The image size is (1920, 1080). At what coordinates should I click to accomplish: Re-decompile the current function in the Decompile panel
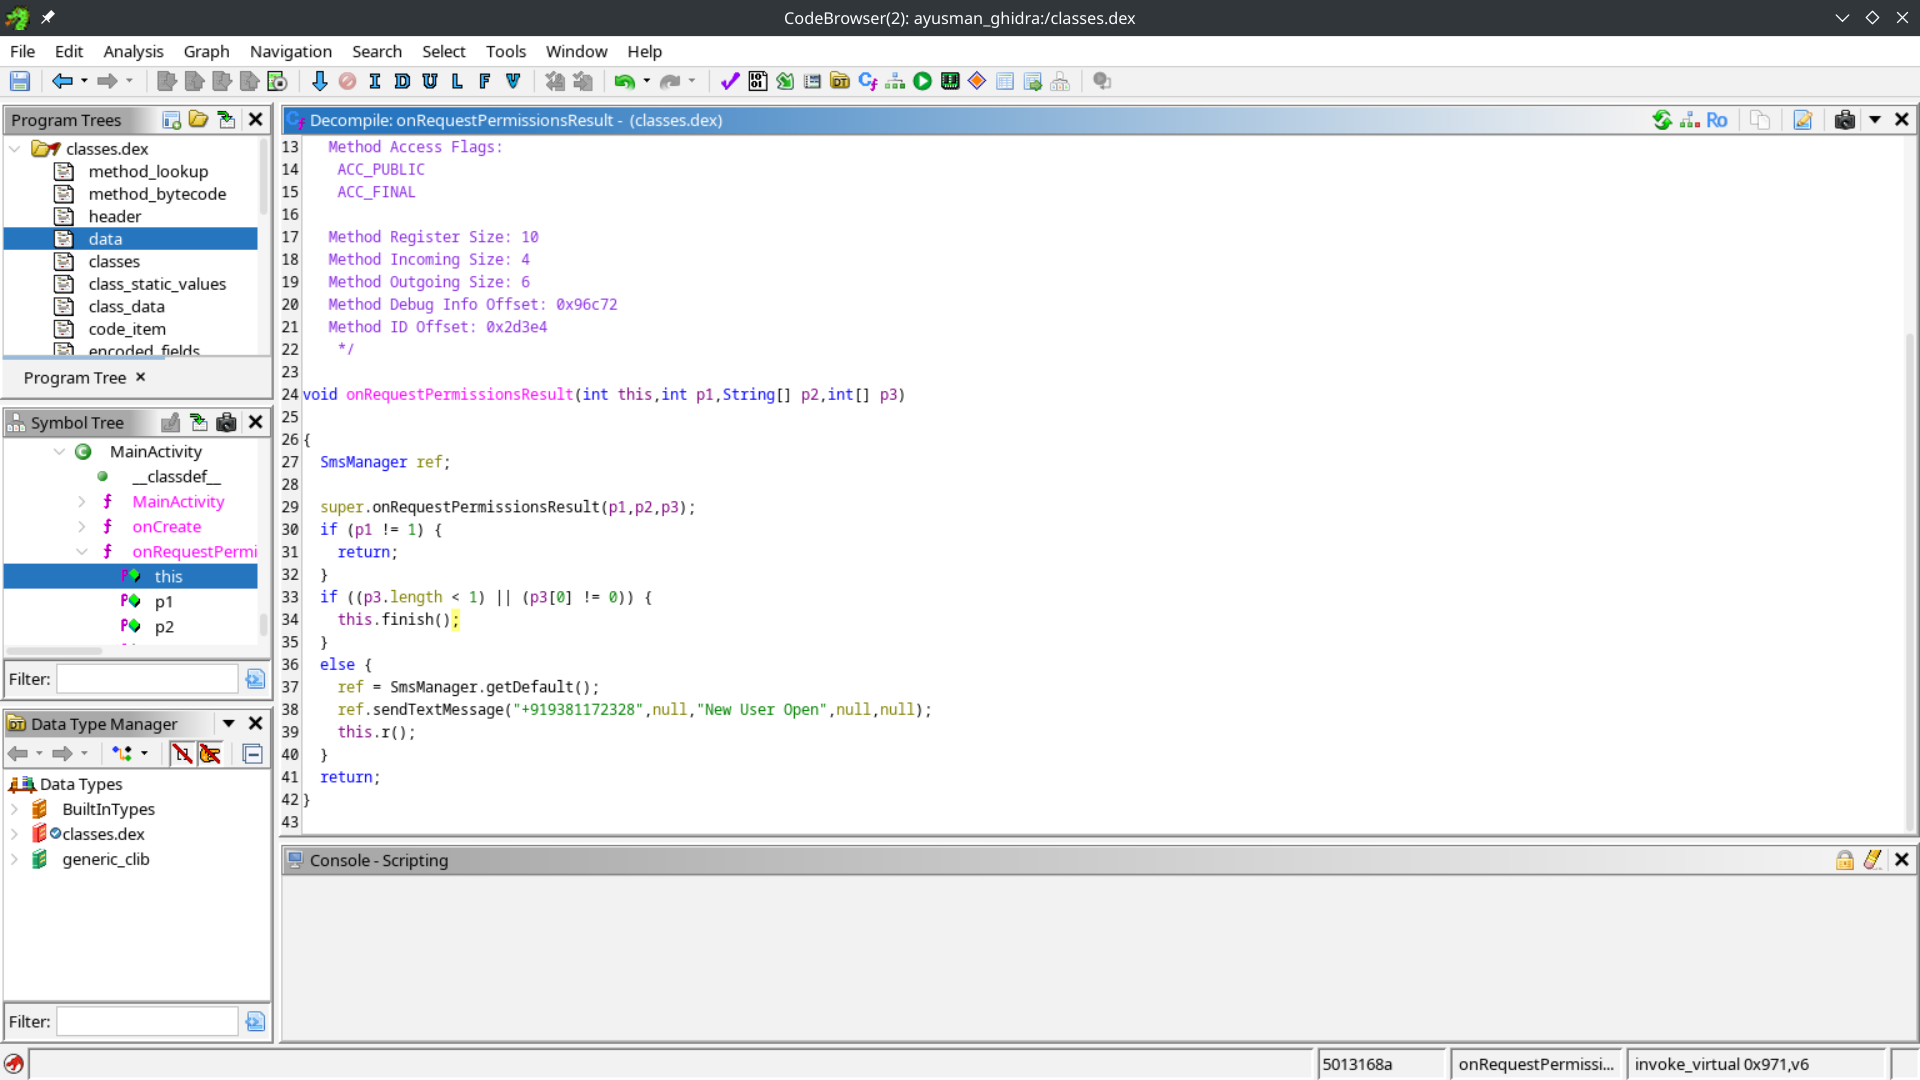tap(1663, 120)
